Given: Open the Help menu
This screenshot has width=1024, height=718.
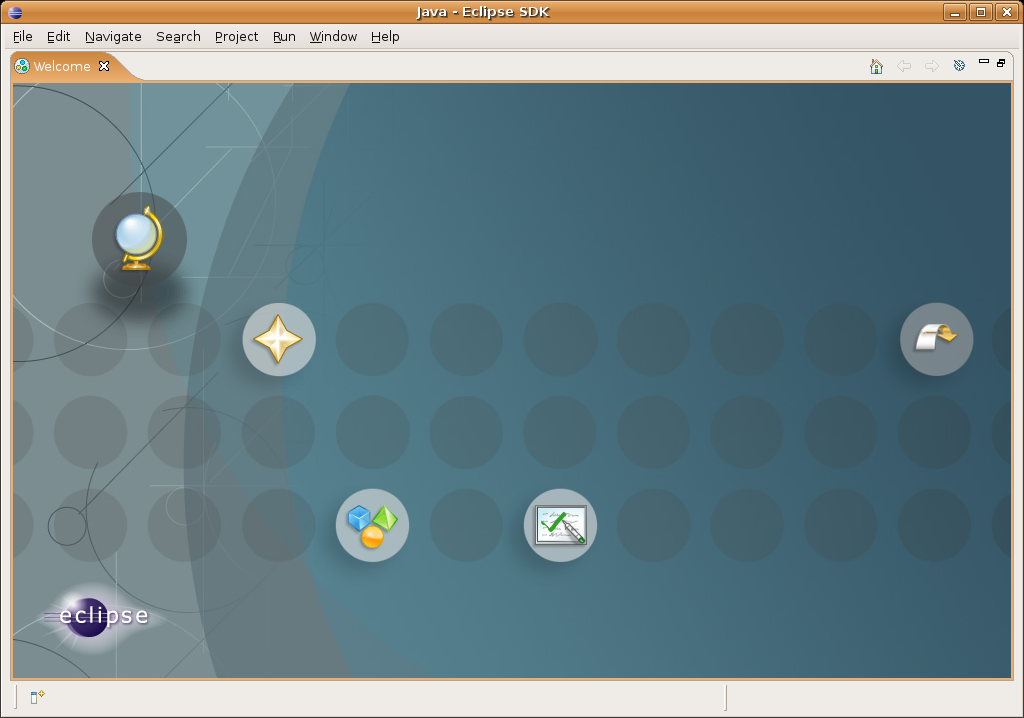Looking at the screenshot, I should pyautogui.click(x=385, y=36).
